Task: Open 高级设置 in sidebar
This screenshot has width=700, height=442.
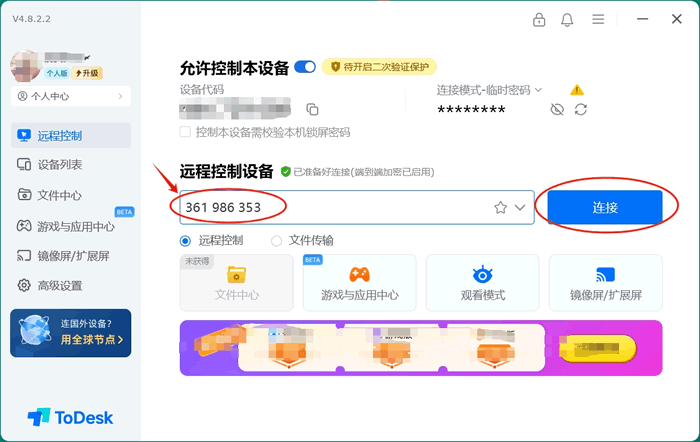Action: (x=60, y=286)
